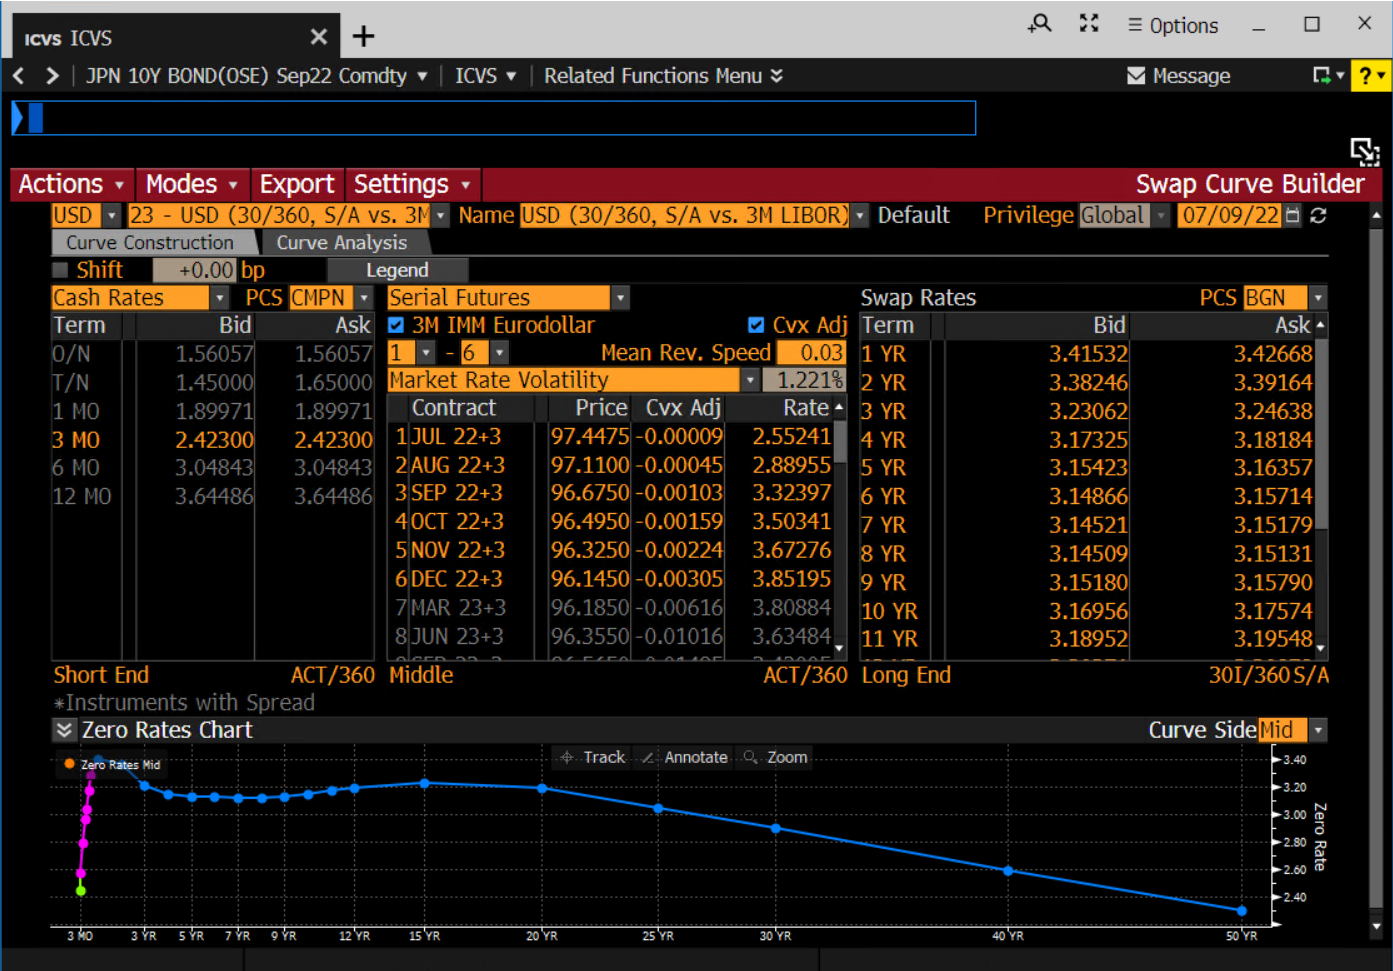Open the Curve Side Mid dropdown

pos(1318,731)
